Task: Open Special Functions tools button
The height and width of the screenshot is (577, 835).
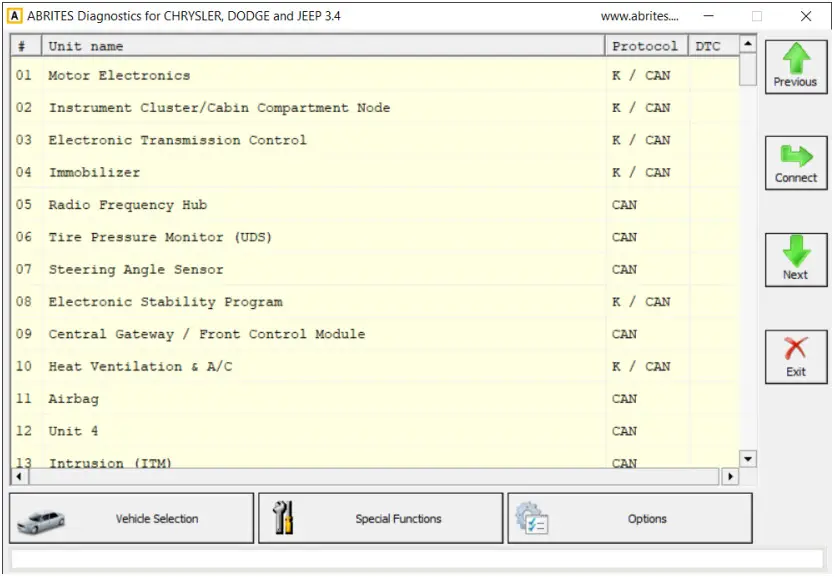Action: click(x=380, y=518)
